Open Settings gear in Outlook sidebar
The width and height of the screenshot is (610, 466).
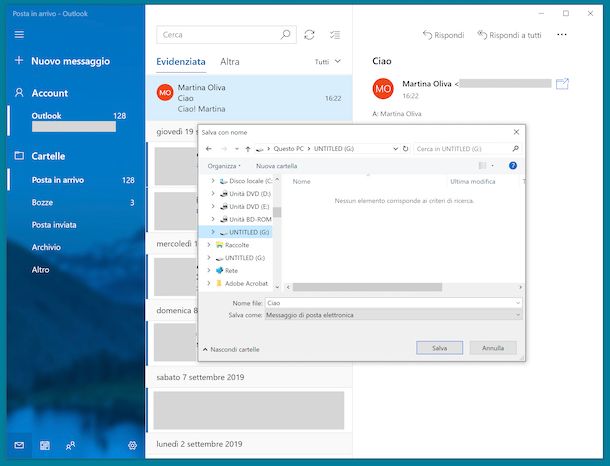tap(132, 445)
